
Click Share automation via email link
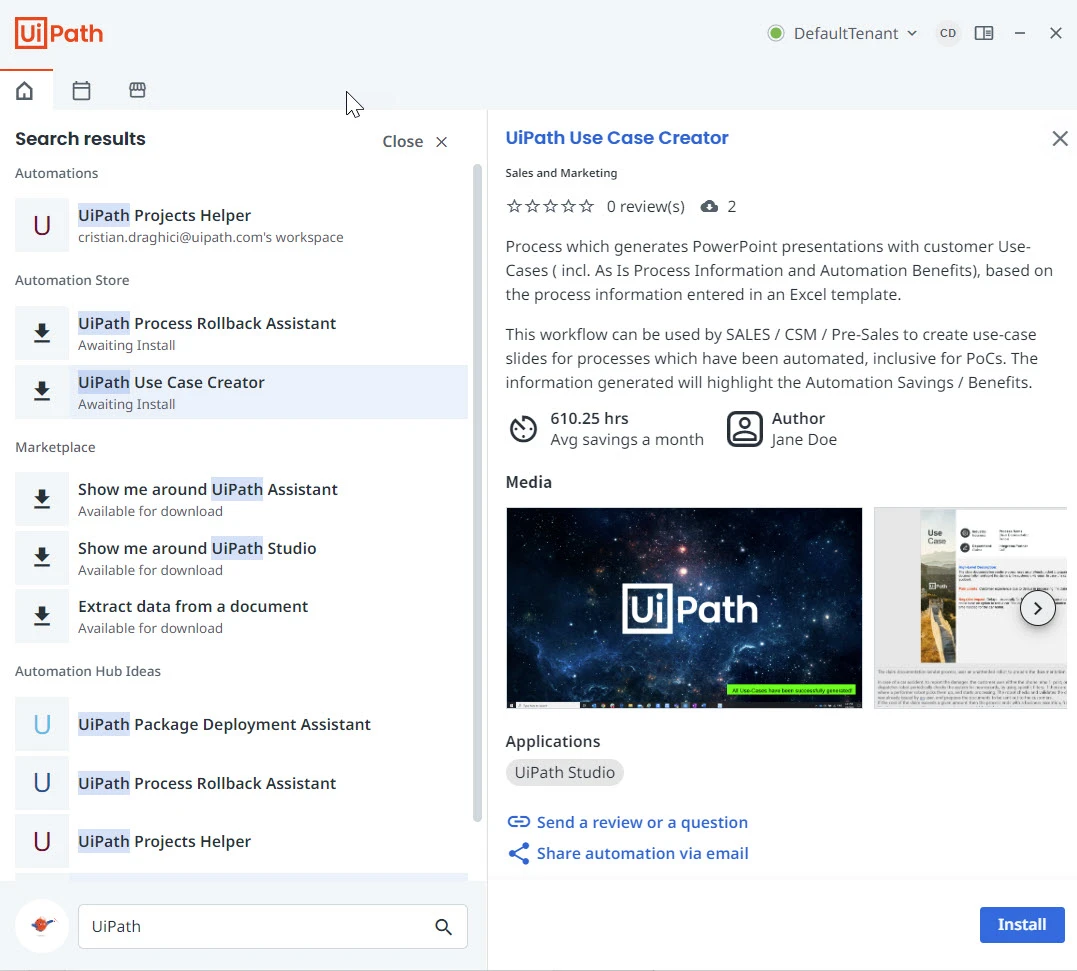[628, 853]
